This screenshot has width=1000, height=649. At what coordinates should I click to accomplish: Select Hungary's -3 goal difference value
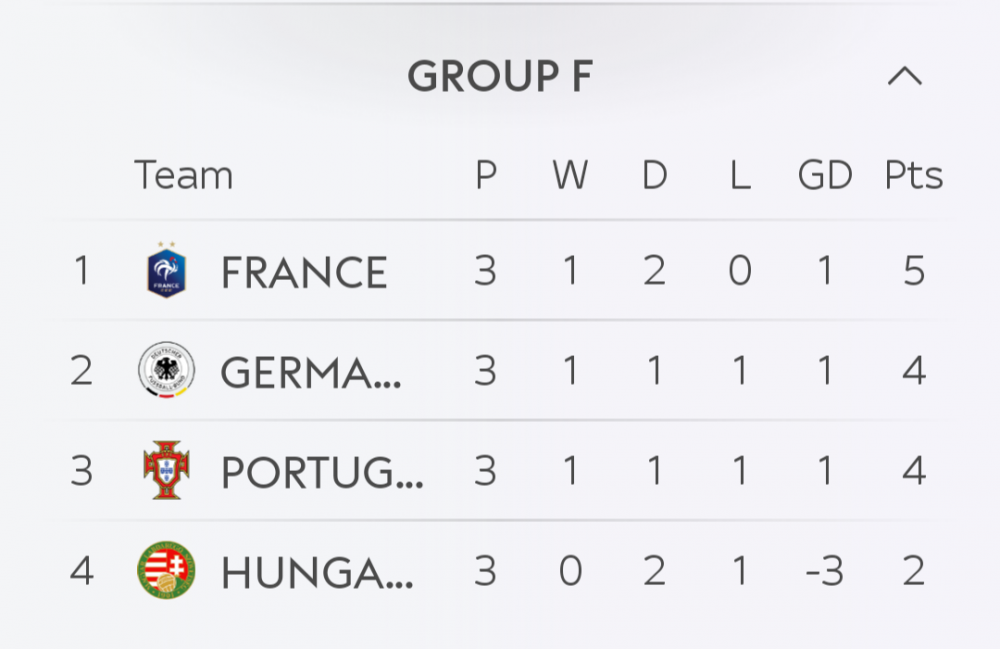point(825,571)
